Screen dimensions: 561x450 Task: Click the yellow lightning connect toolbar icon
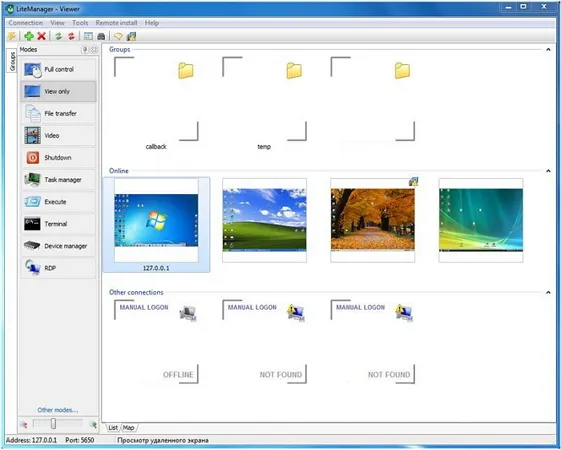click(x=12, y=36)
